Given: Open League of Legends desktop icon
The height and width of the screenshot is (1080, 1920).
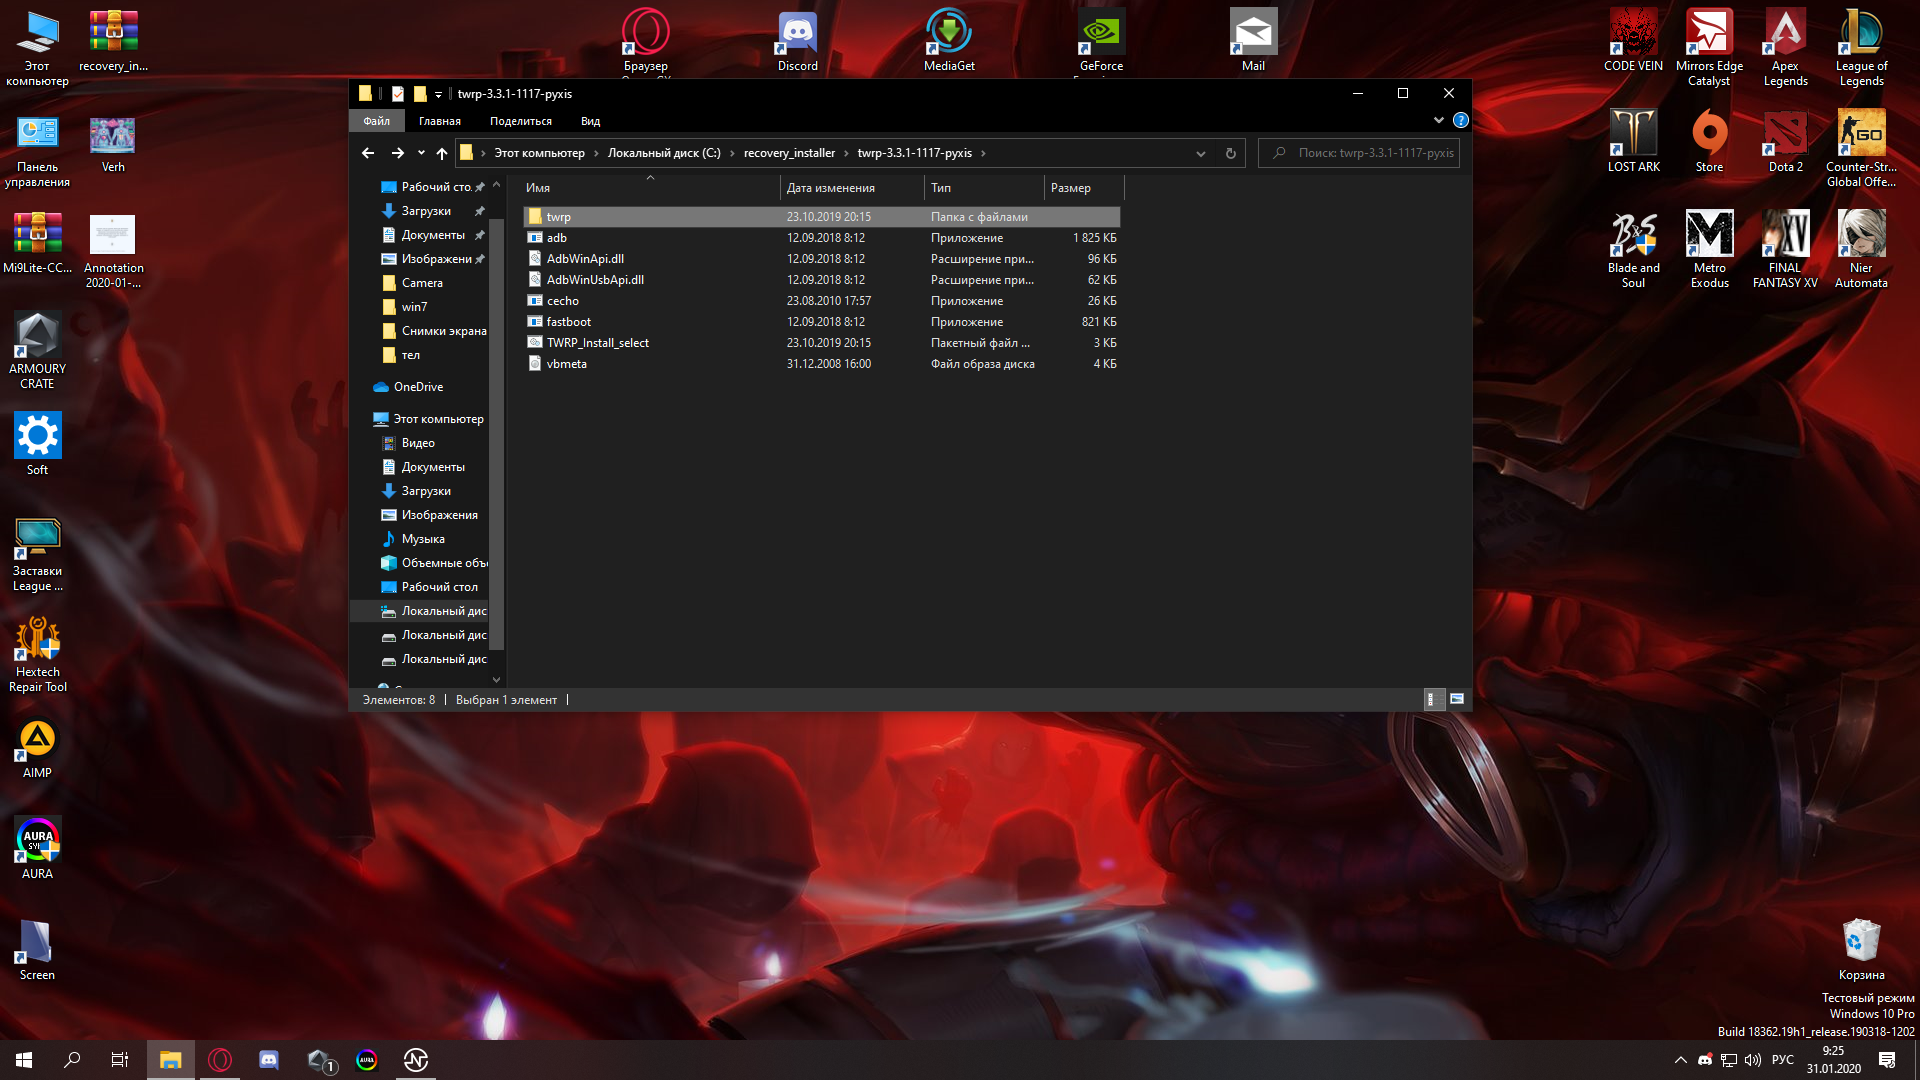Looking at the screenshot, I should (1861, 48).
